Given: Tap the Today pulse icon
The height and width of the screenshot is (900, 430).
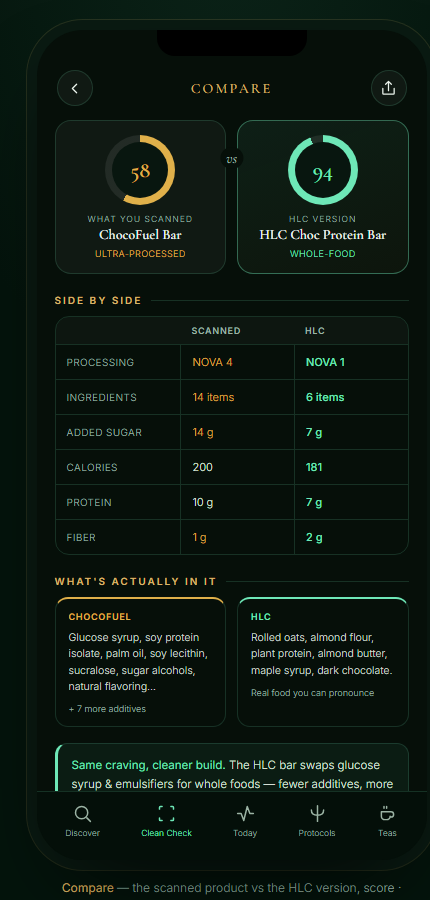Looking at the screenshot, I should click(245, 814).
